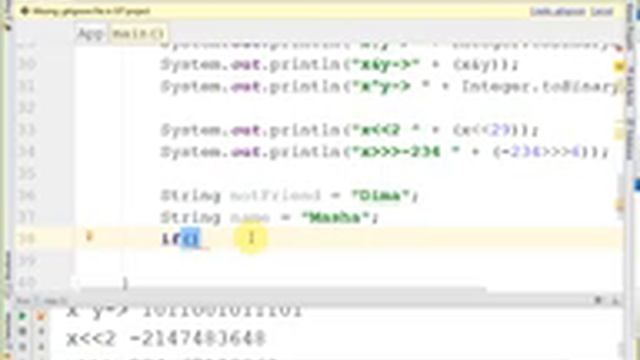Click the orange stripe mark beside line 37
640x360 pixels.
tap(620, 207)
